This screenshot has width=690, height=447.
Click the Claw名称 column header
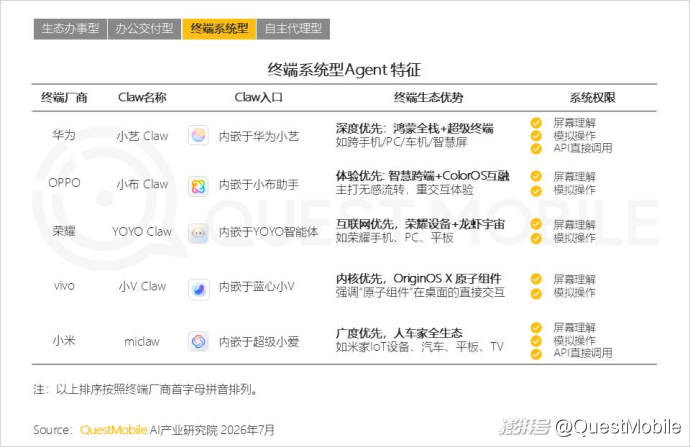[142, 97]
